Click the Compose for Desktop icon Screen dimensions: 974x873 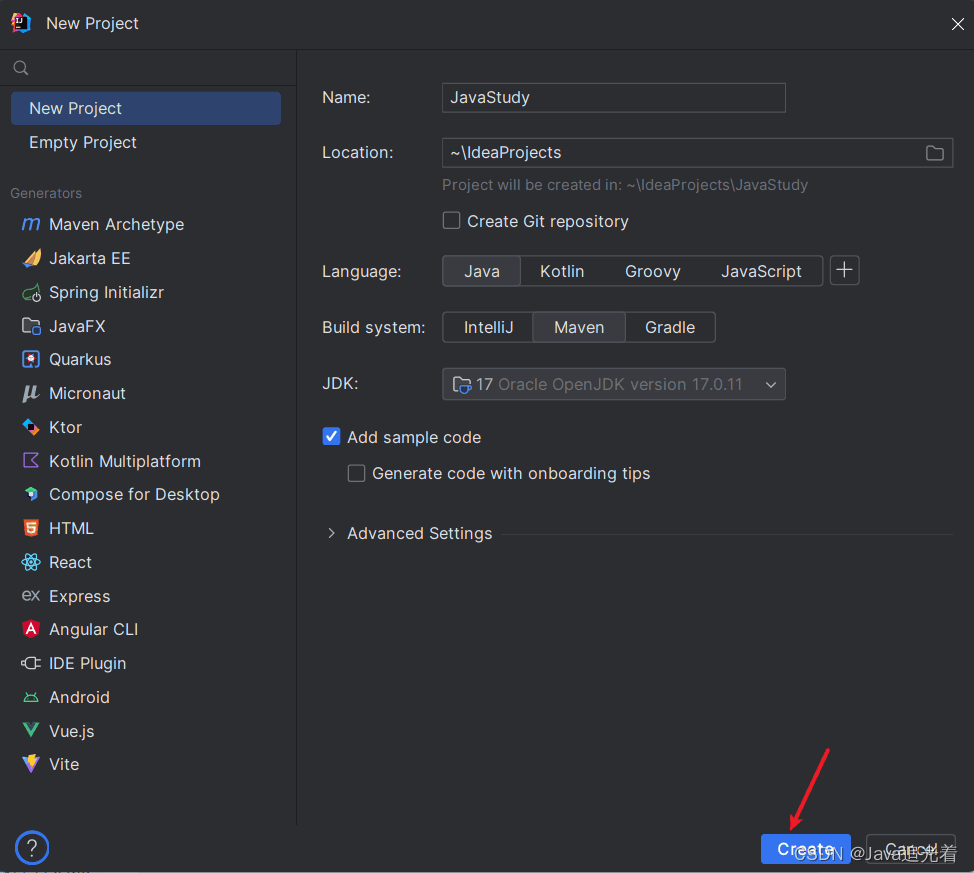[31, 494]
